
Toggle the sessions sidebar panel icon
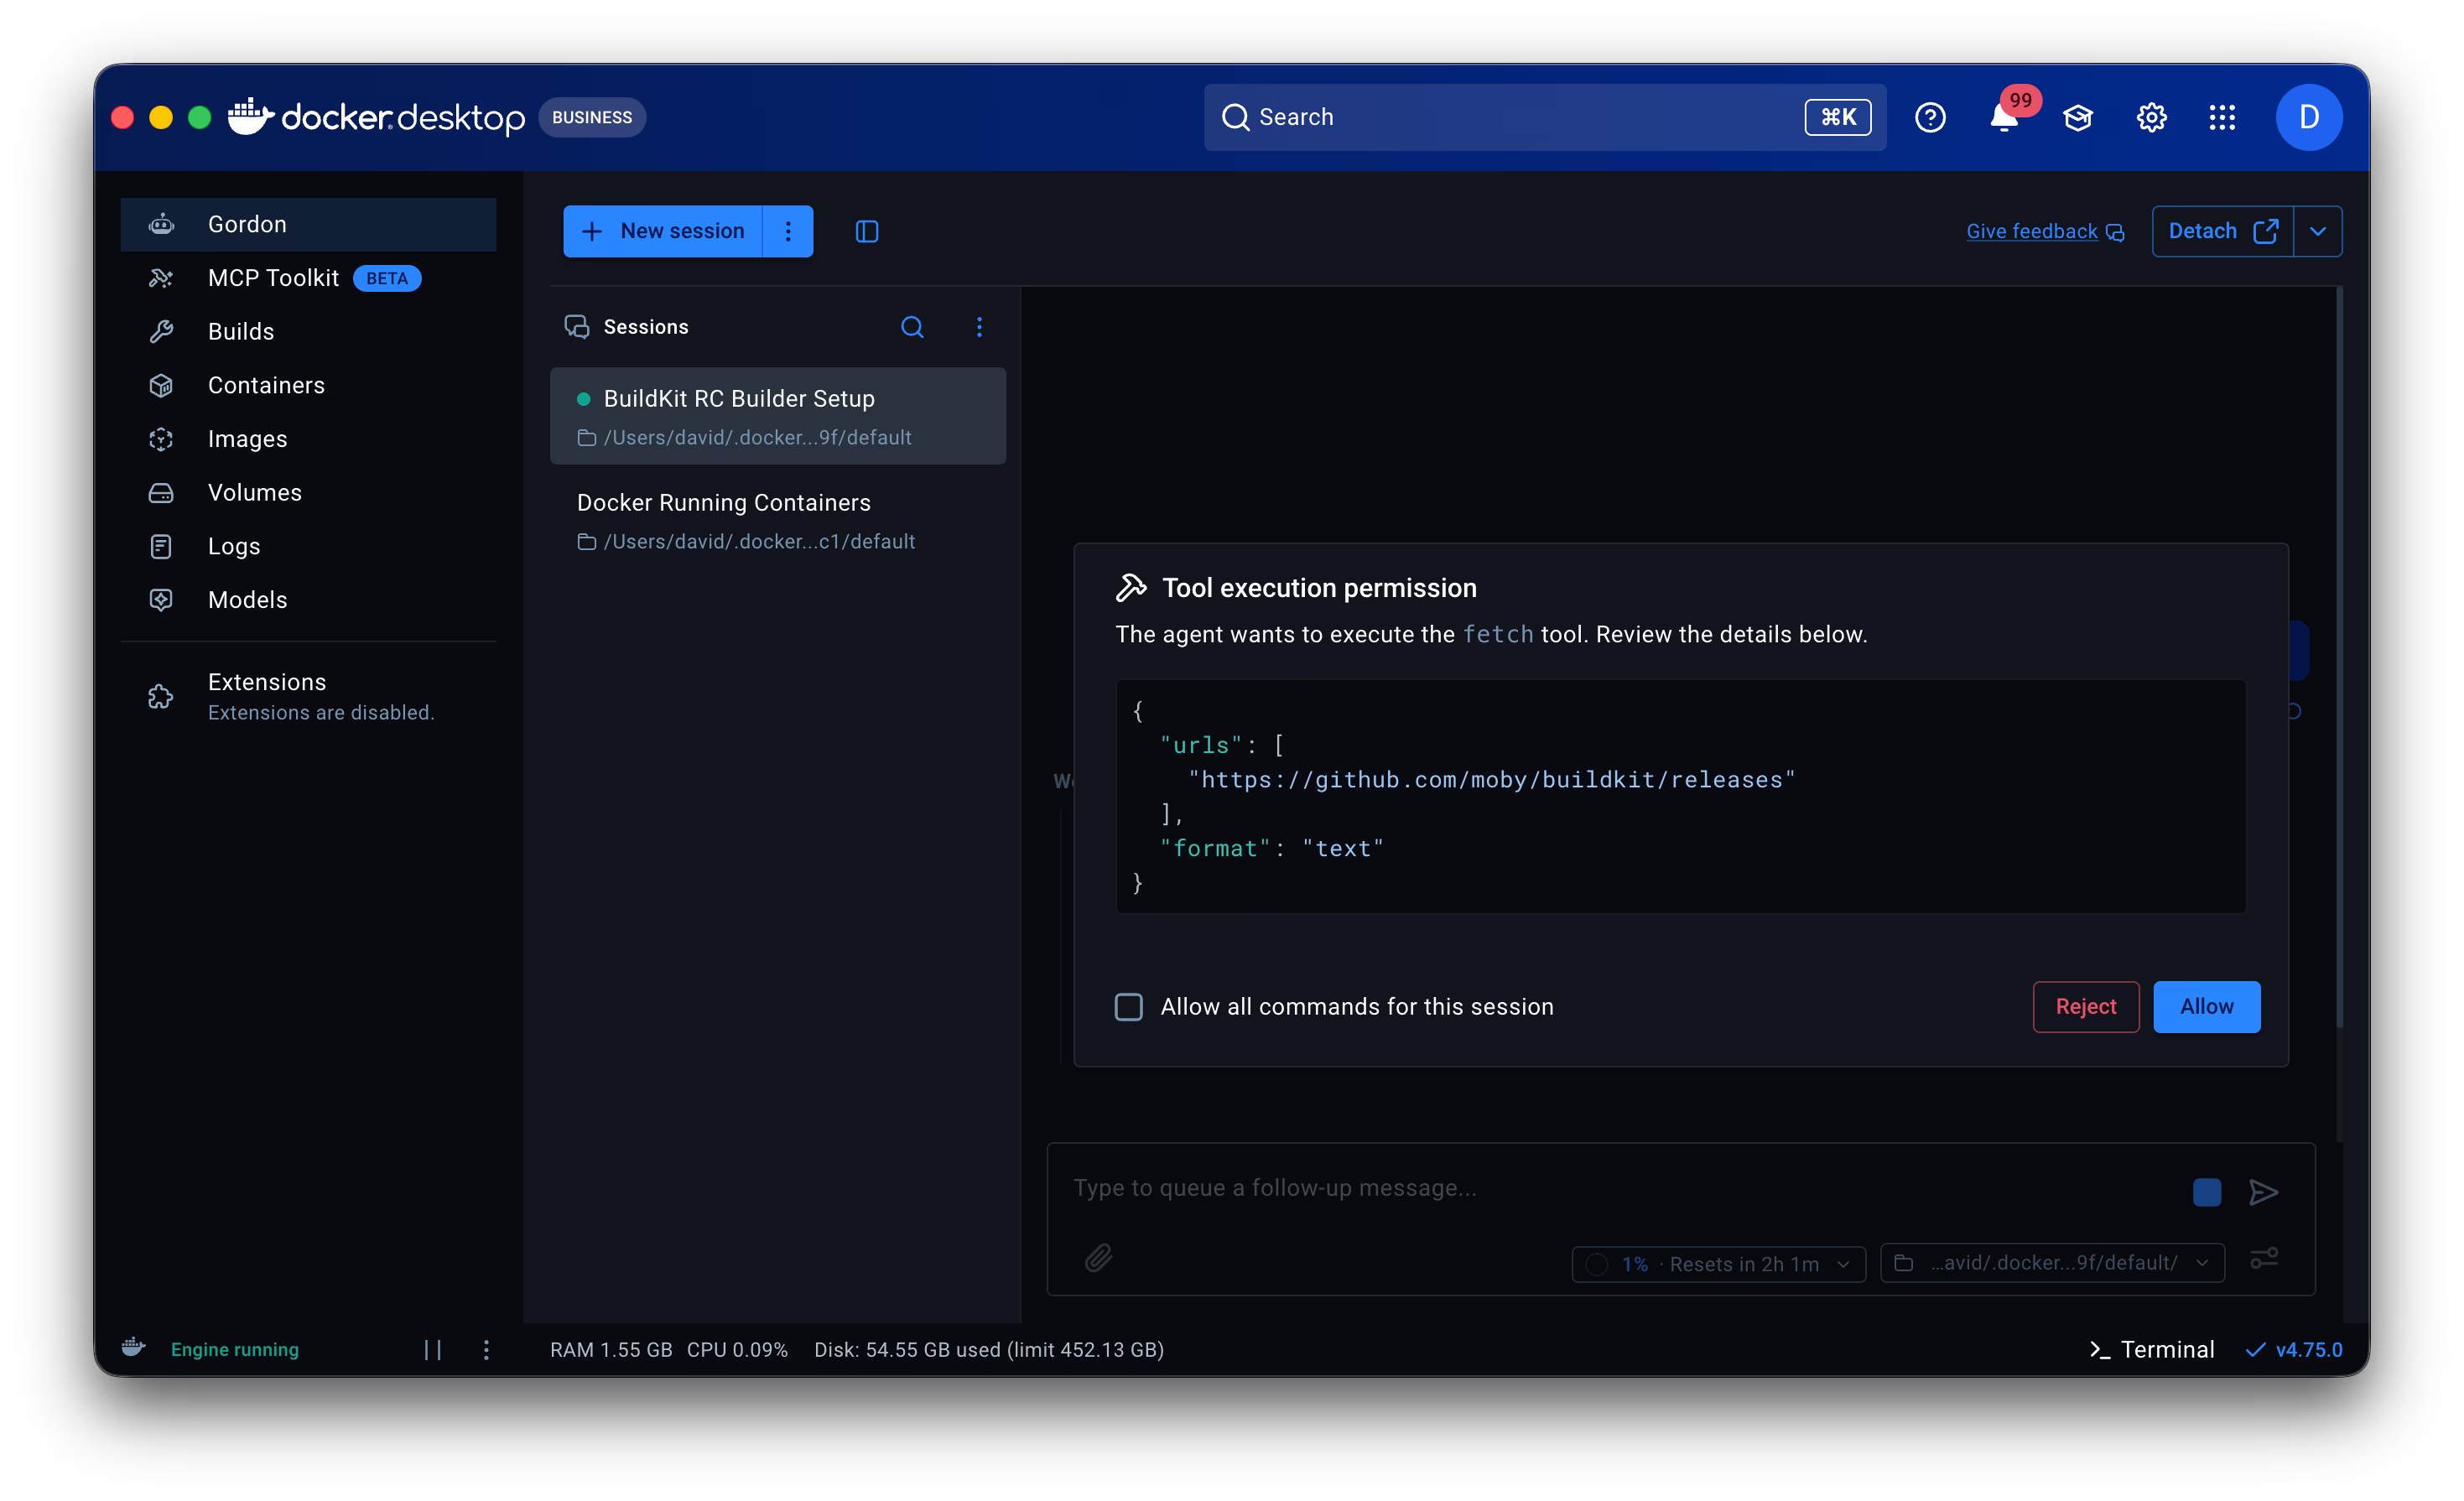(x=866, y=231)
